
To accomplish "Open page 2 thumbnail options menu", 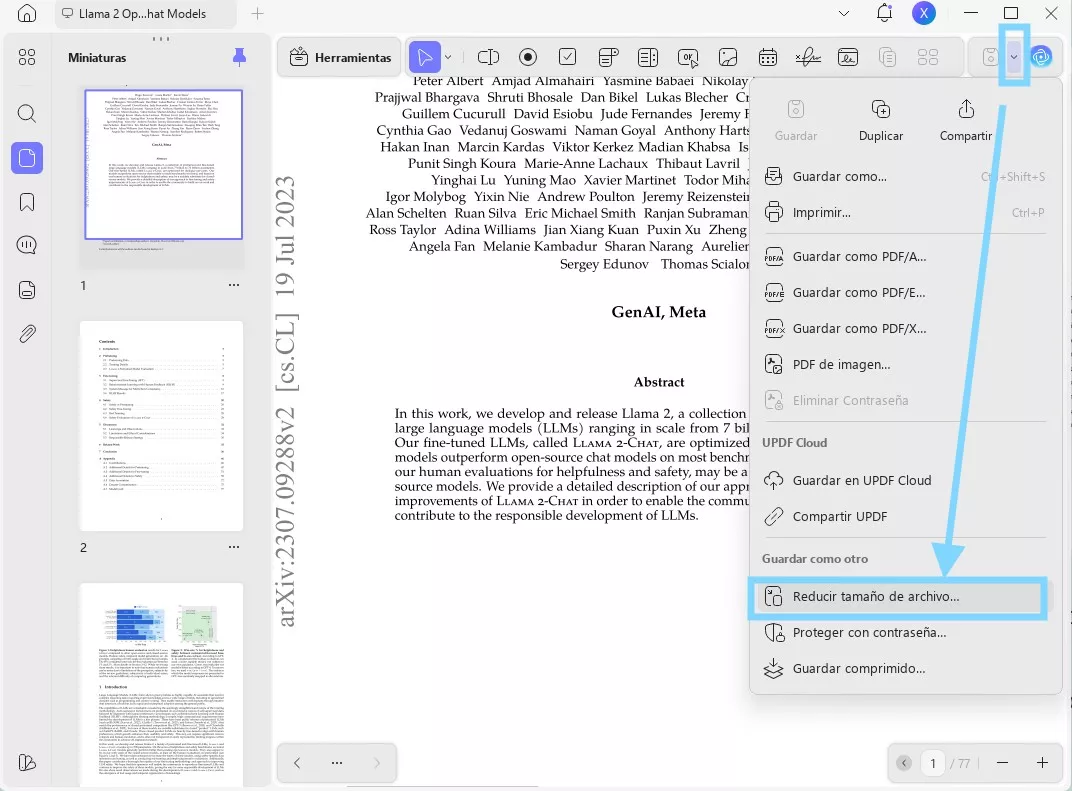I will pyautogui.click(x=234, y=547).
